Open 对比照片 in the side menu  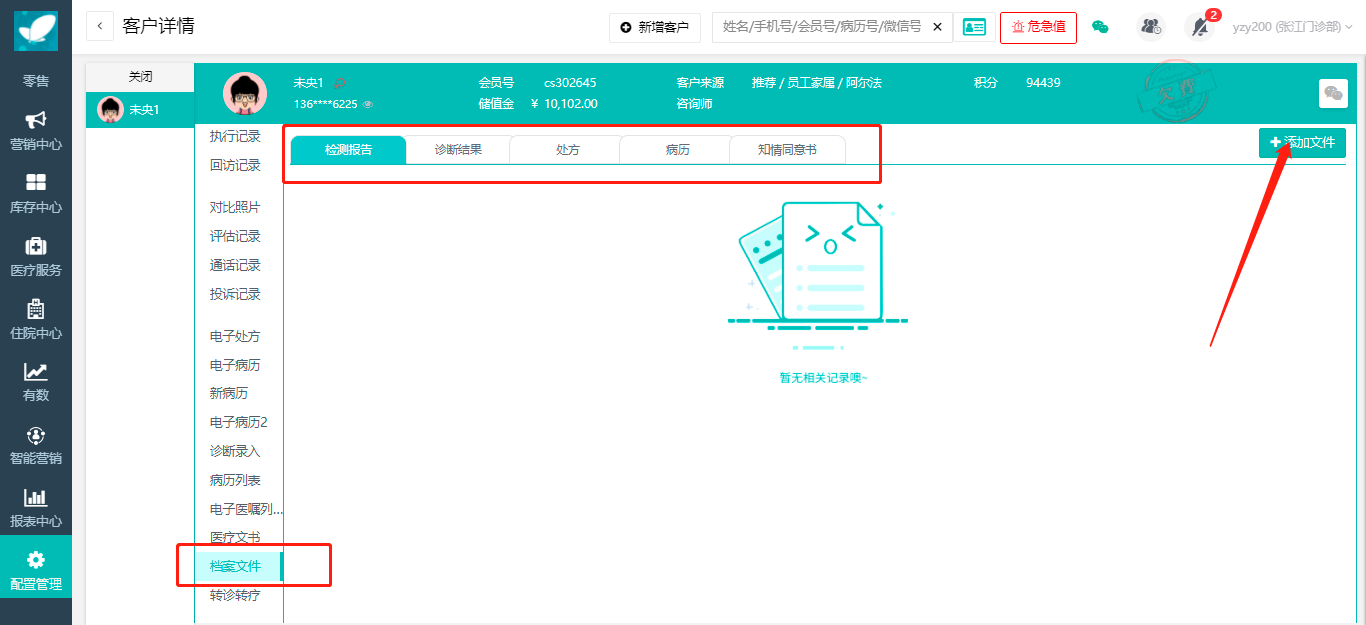coord(235,207)
